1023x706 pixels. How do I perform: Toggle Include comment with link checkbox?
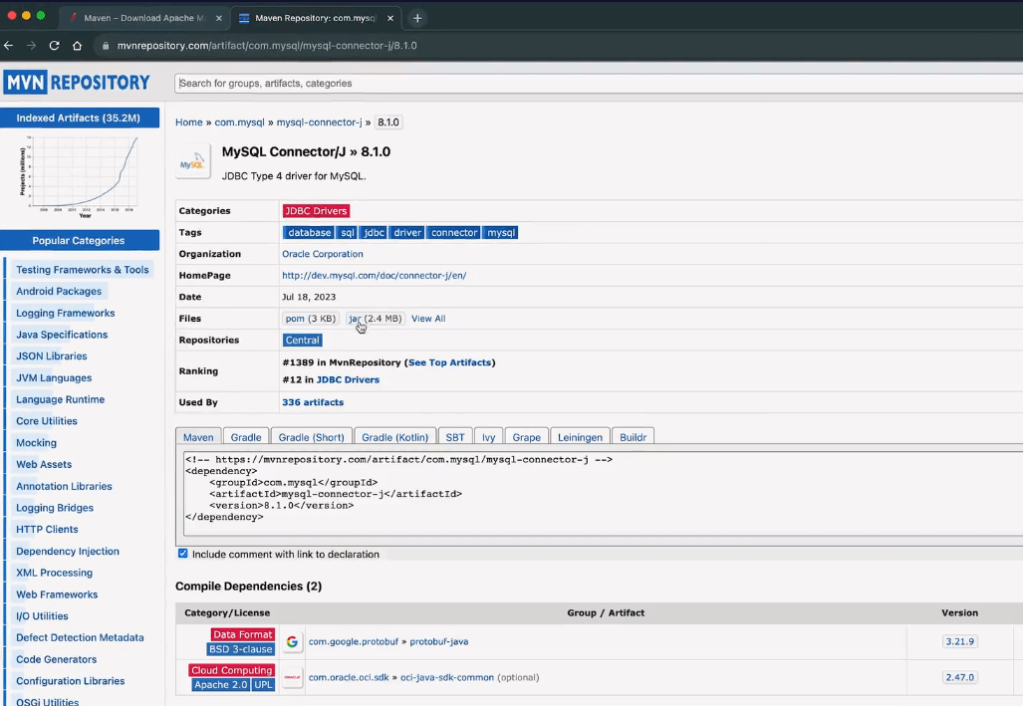183,553
